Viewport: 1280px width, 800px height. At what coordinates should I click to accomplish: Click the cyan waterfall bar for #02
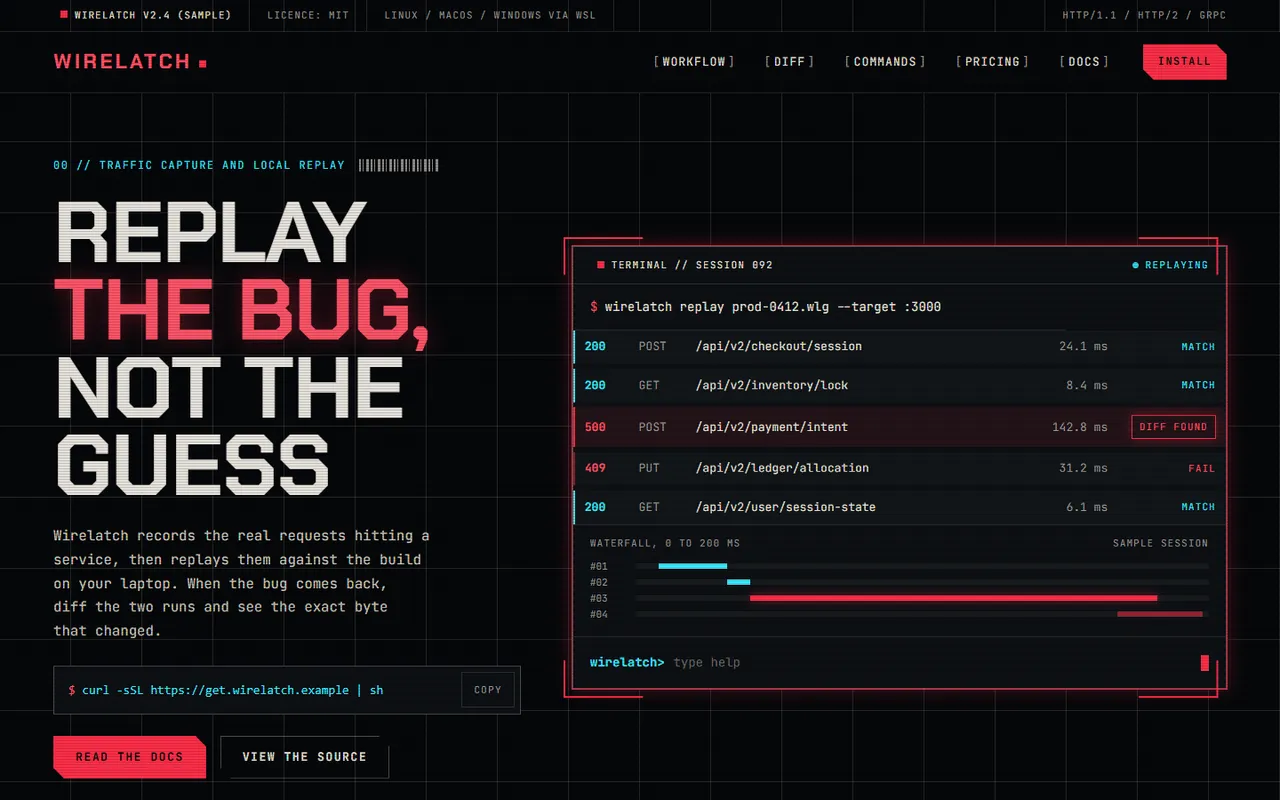point(739,582)
